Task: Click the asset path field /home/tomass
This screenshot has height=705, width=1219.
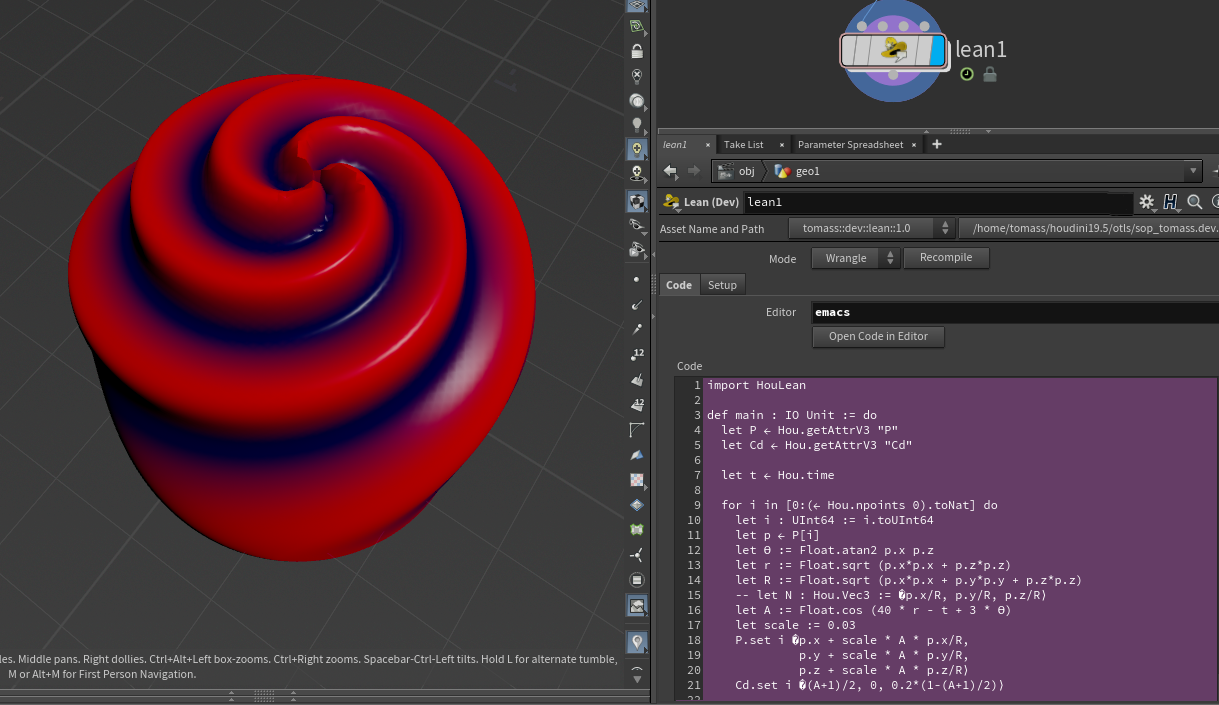Action: (x=1088, y=228)
